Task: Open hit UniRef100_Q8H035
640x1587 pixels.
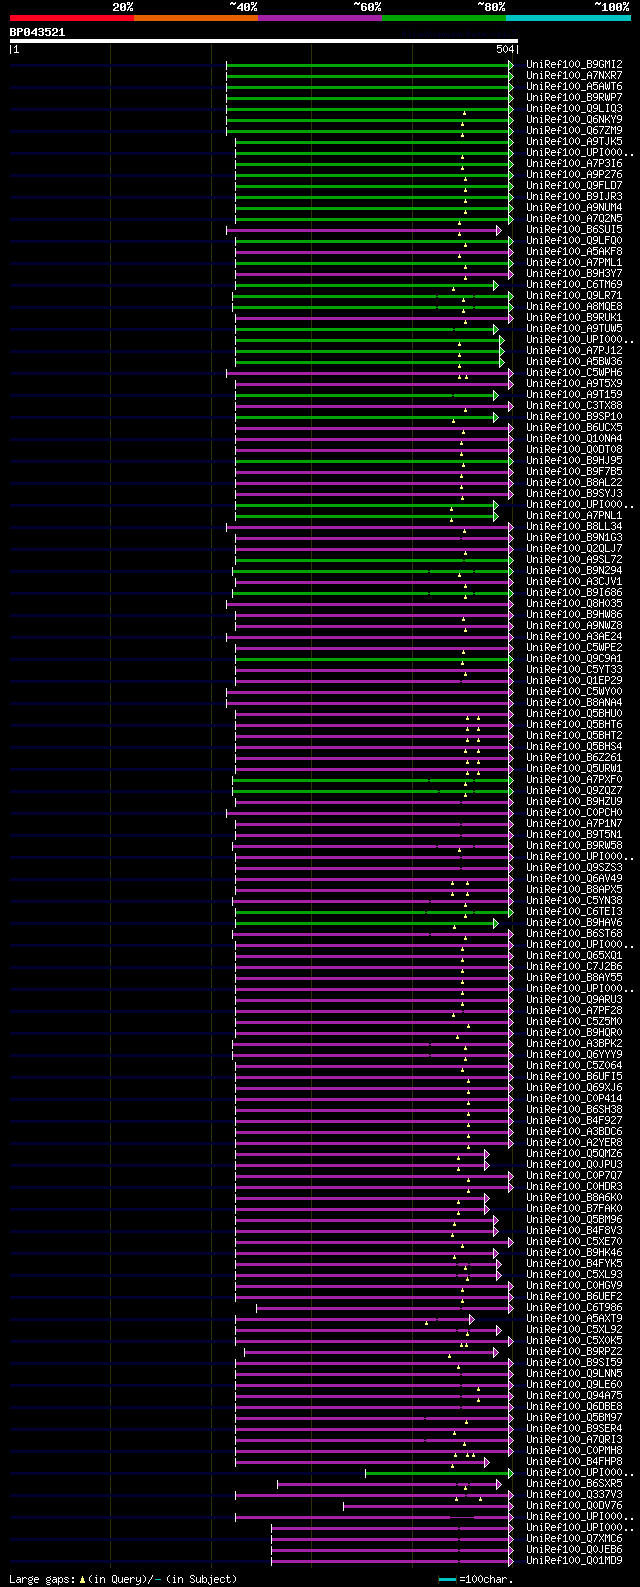Action: tap(574, 603)
